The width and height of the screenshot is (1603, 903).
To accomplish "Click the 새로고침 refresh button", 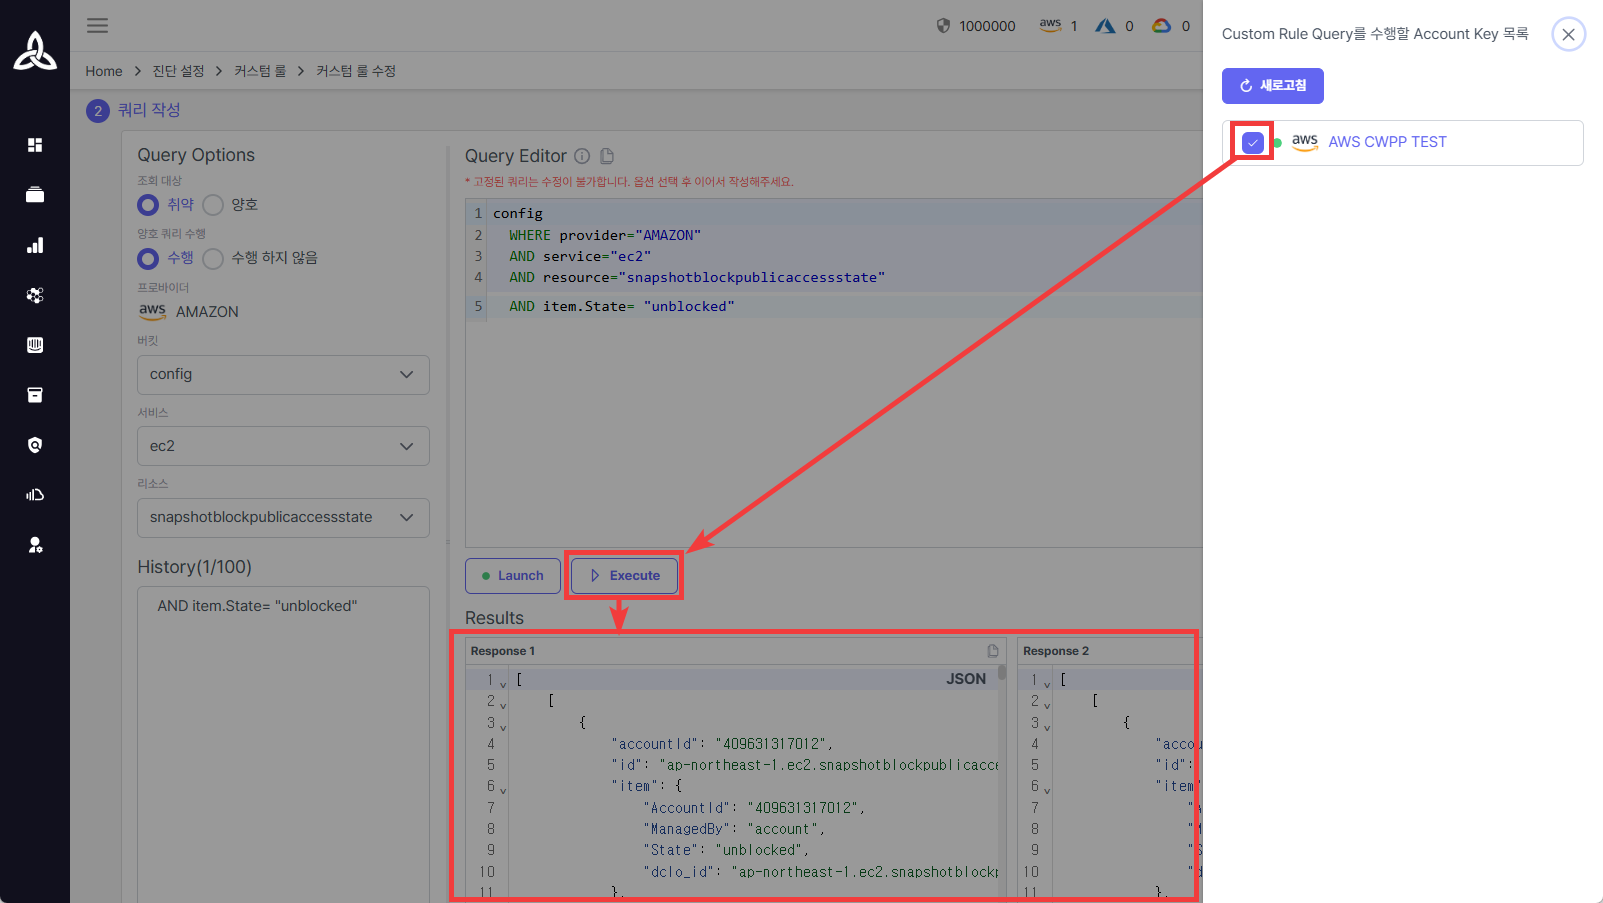I will click(1272, 86).
